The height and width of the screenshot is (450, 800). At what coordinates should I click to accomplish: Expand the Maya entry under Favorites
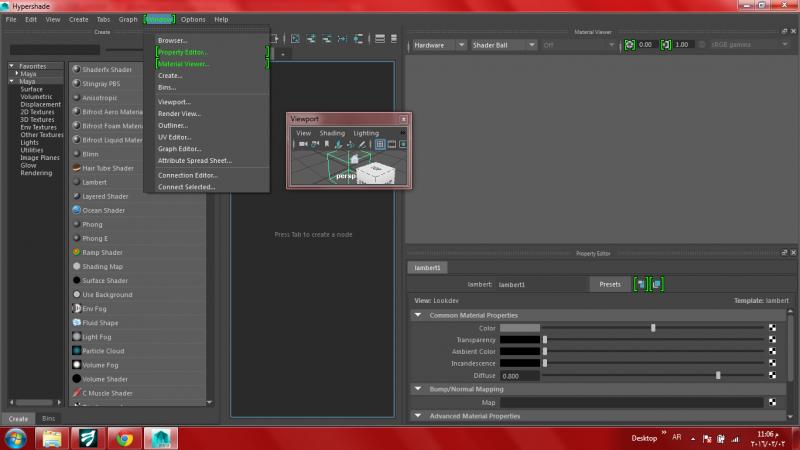16,73
